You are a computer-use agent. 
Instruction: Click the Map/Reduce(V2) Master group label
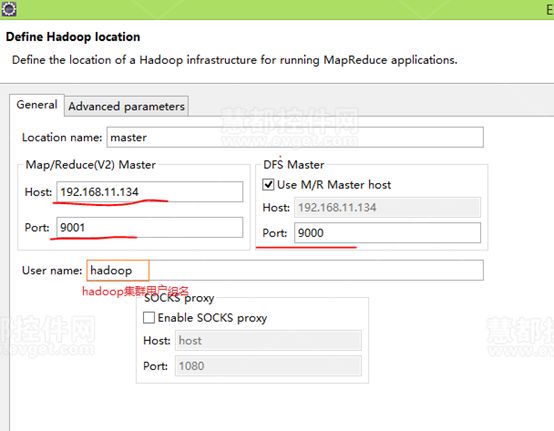(x=90, y=165)
